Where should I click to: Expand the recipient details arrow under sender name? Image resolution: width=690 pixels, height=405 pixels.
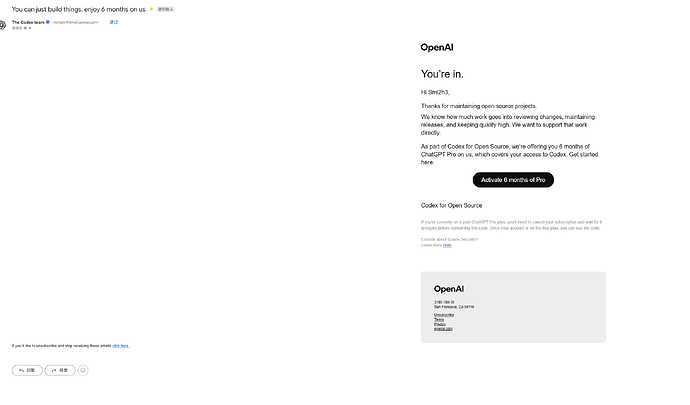tap(29, 28)
